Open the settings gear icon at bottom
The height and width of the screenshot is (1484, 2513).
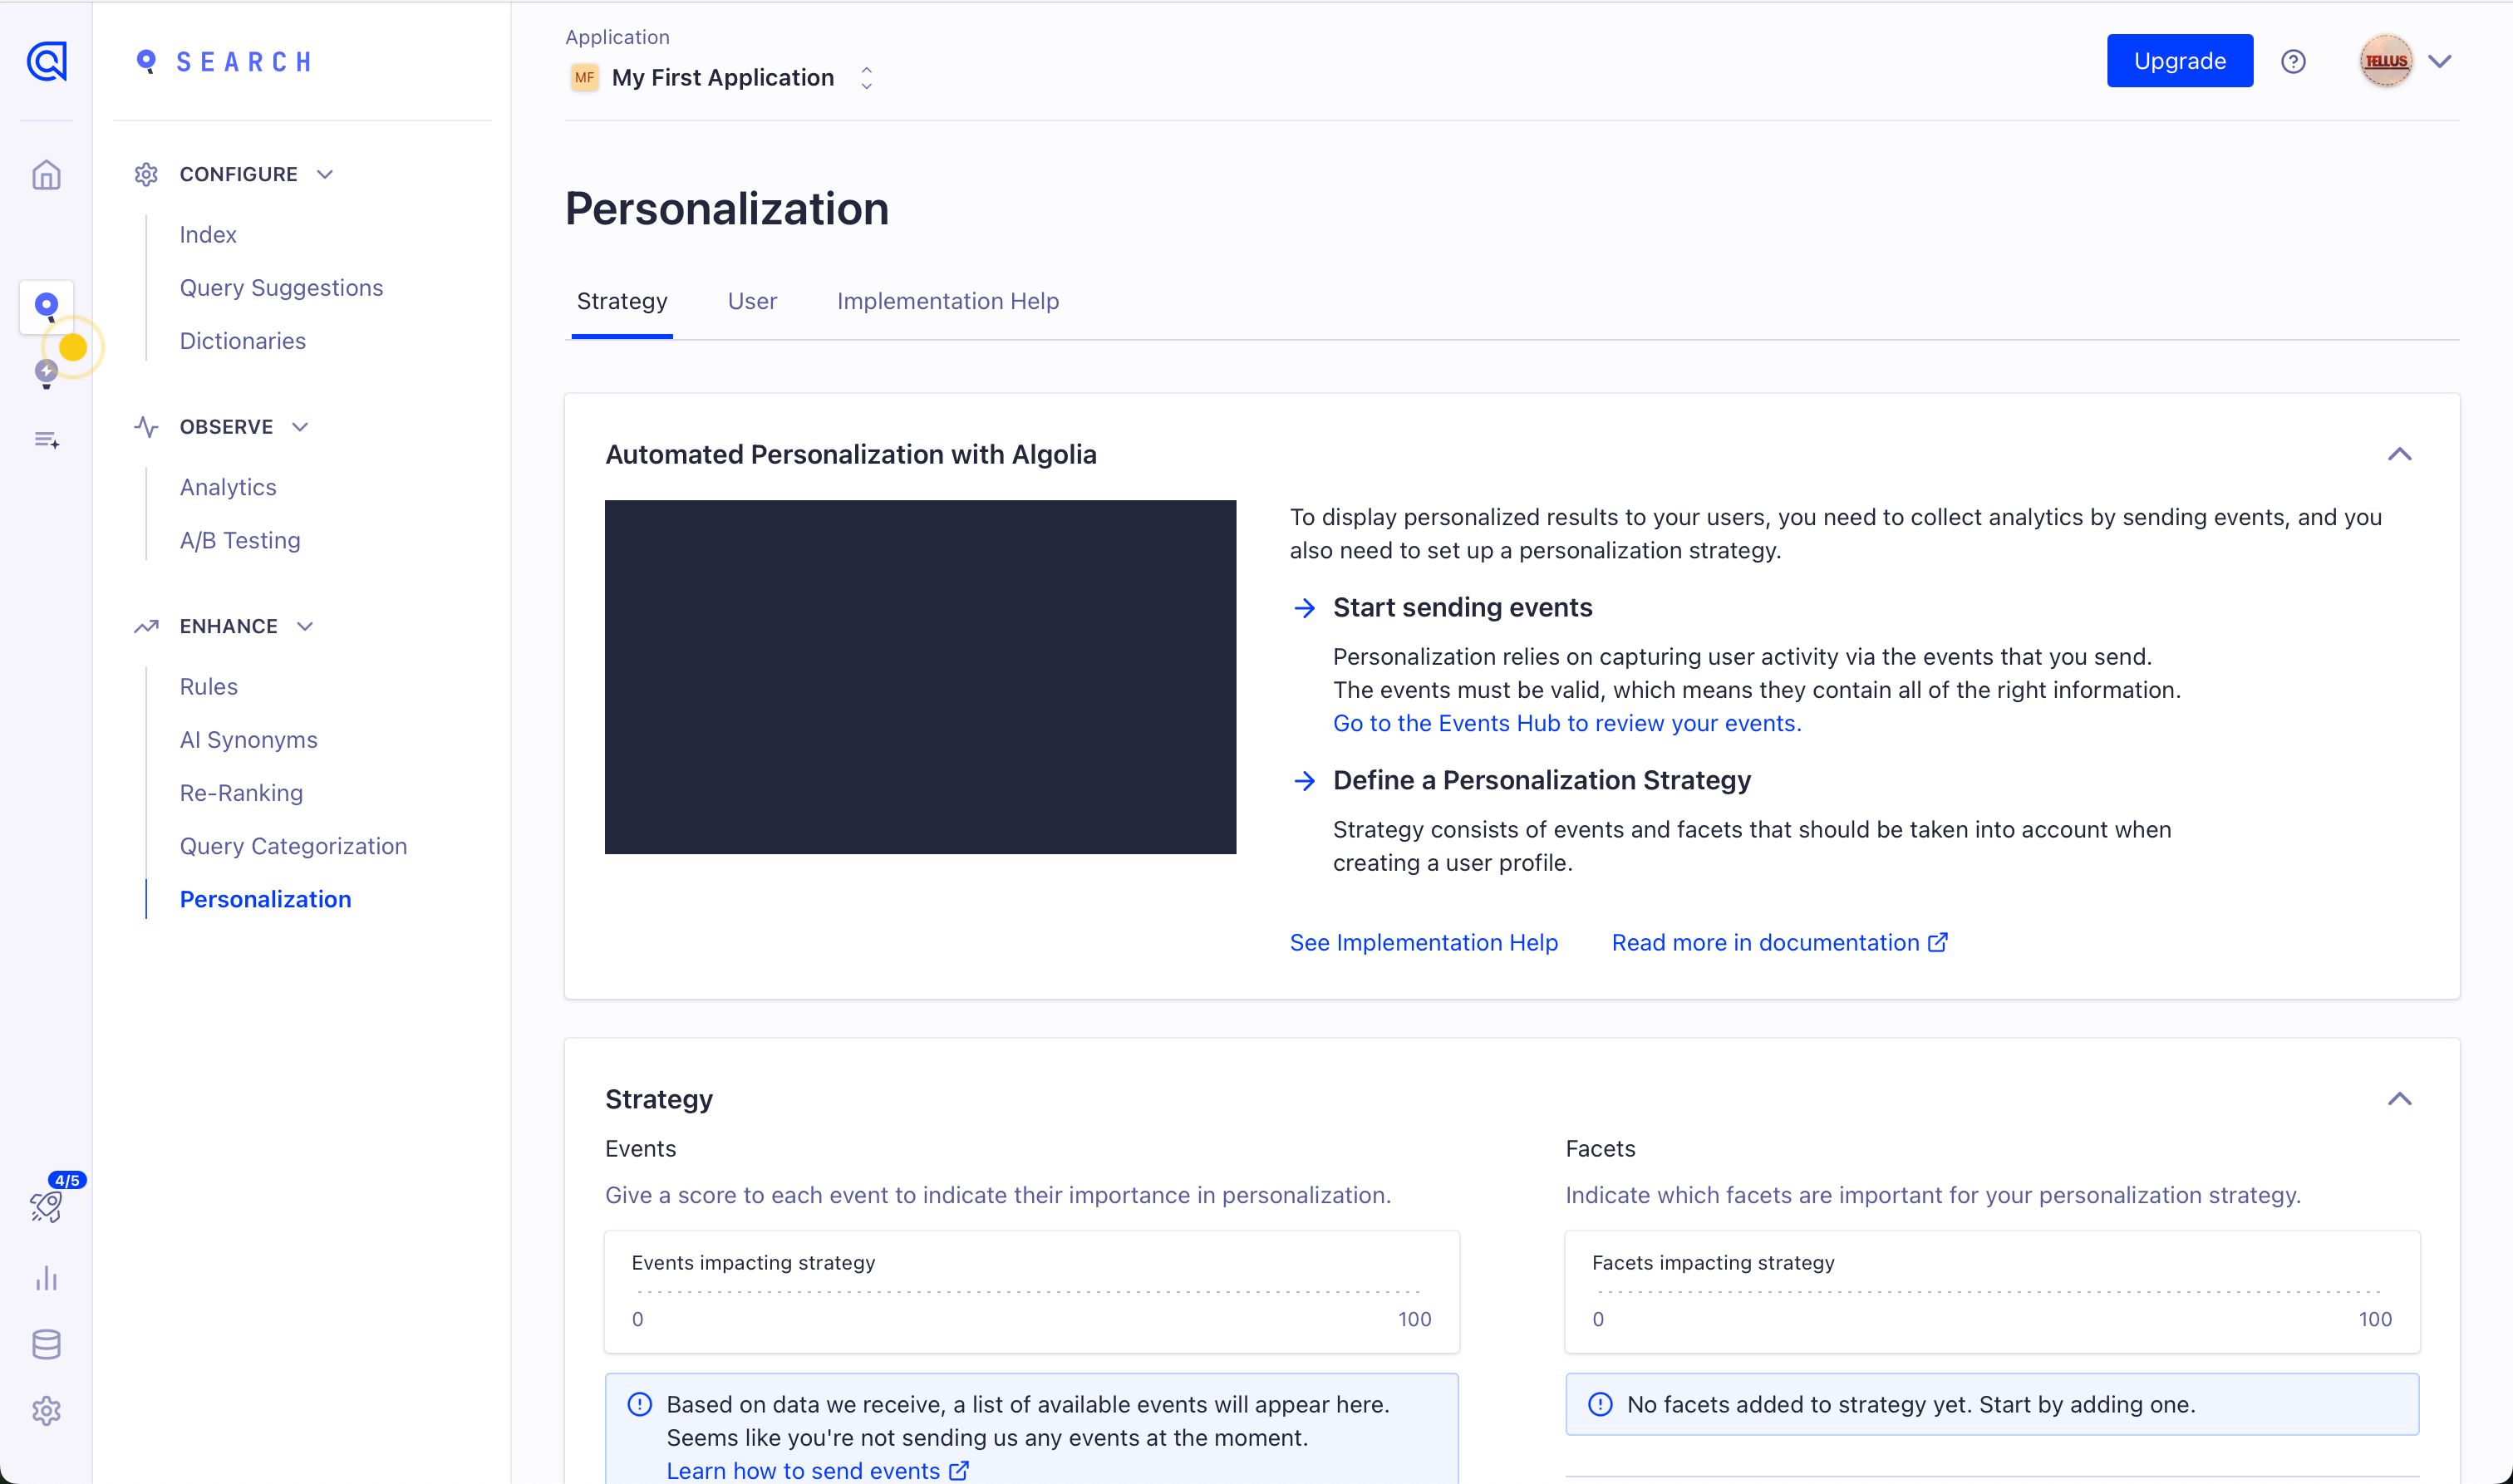coord(46,1411)
